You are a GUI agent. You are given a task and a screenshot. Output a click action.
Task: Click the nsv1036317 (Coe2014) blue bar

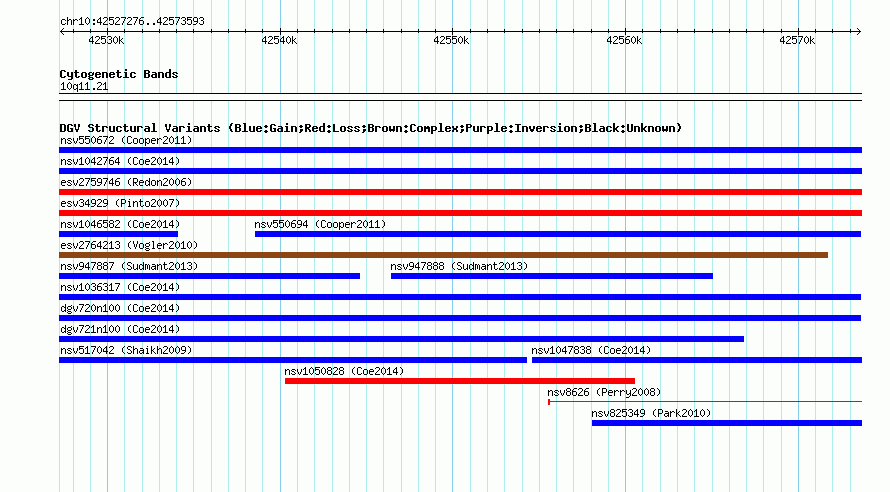[x=460, y=297]
